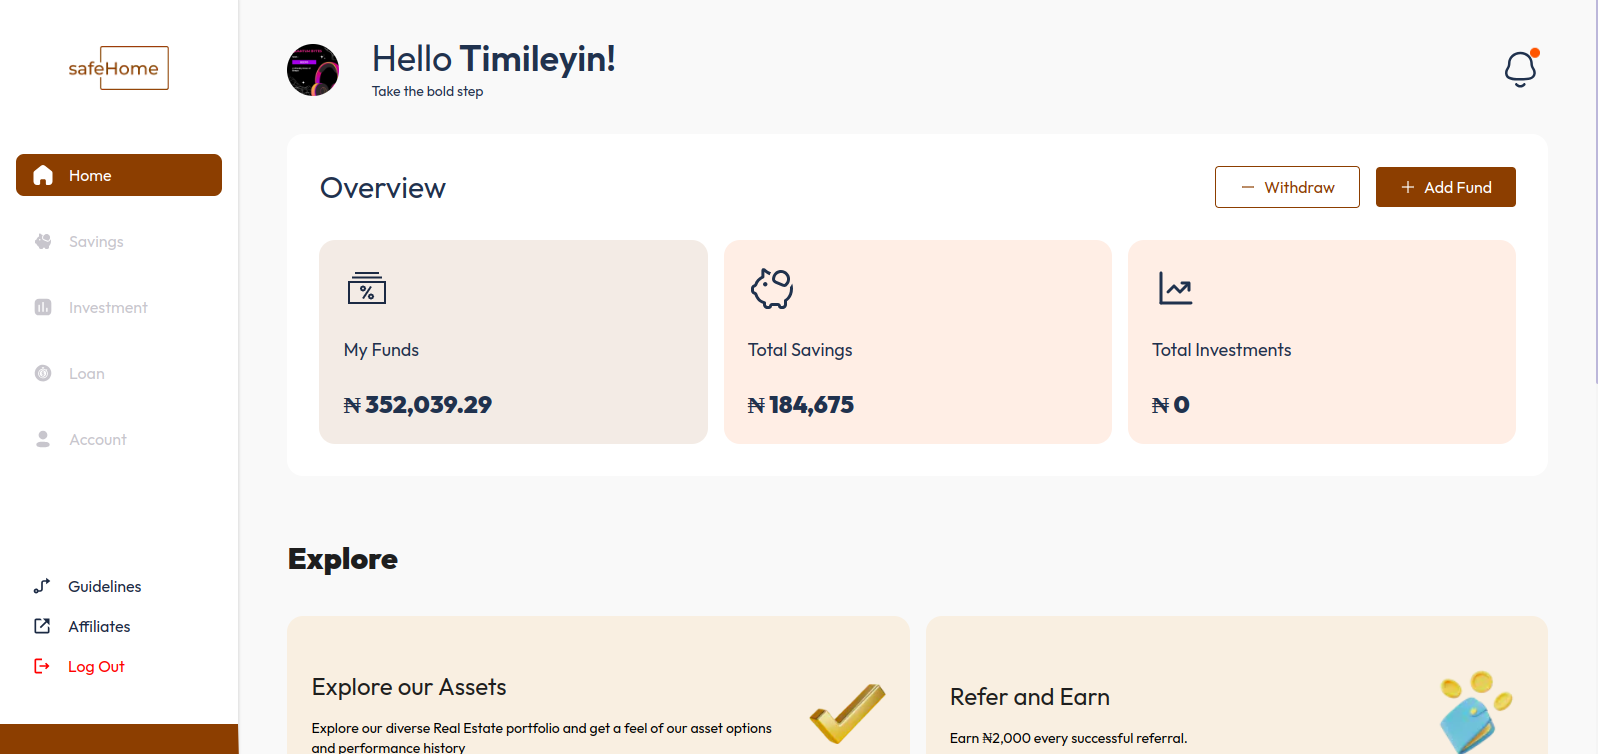Click the red Log Out icon
Image resolution: width=1598 pixels, height=754 pixels.
coord(42,666)
